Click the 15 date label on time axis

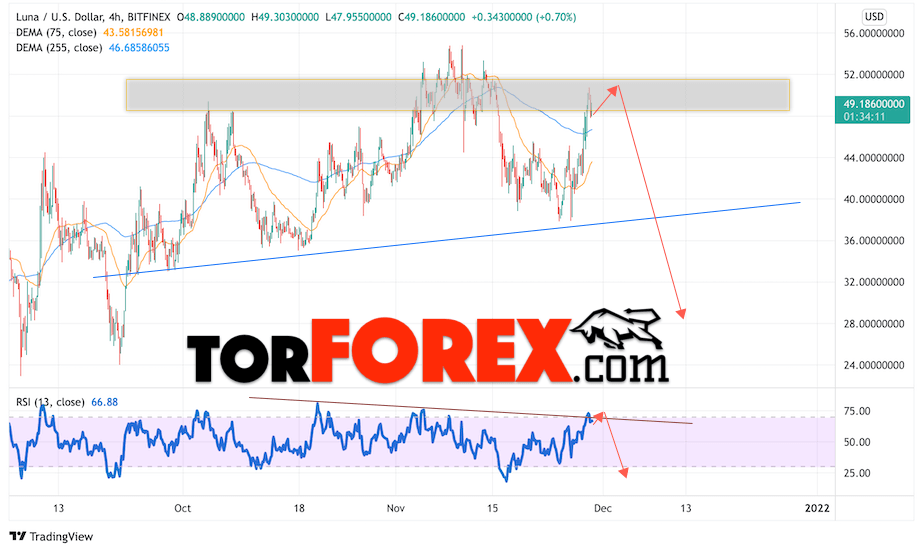[492, 508]
